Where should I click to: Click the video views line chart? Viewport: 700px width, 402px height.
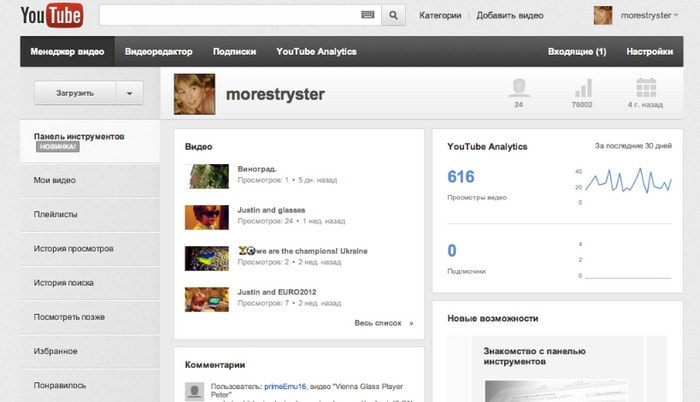[628, 181]
